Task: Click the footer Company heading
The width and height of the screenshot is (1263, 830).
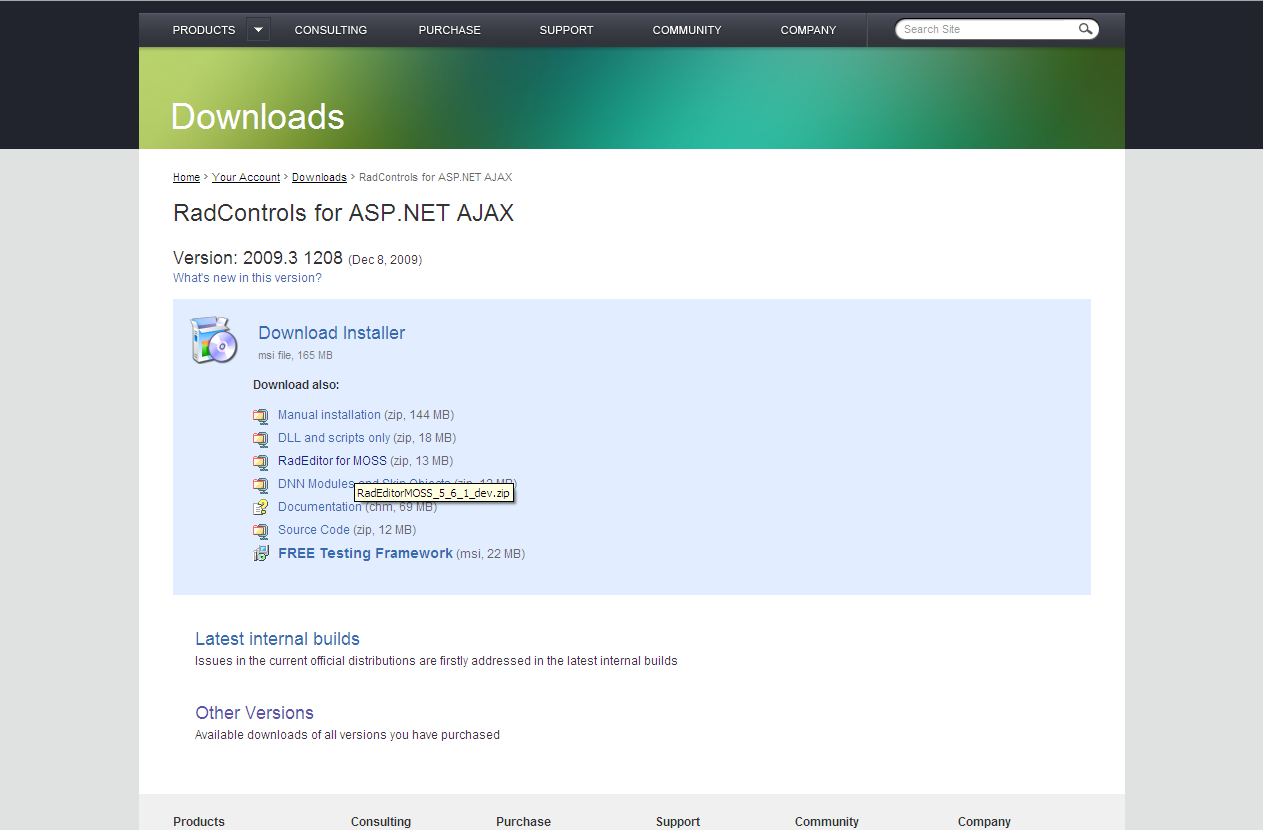Action: pos(984,822)
